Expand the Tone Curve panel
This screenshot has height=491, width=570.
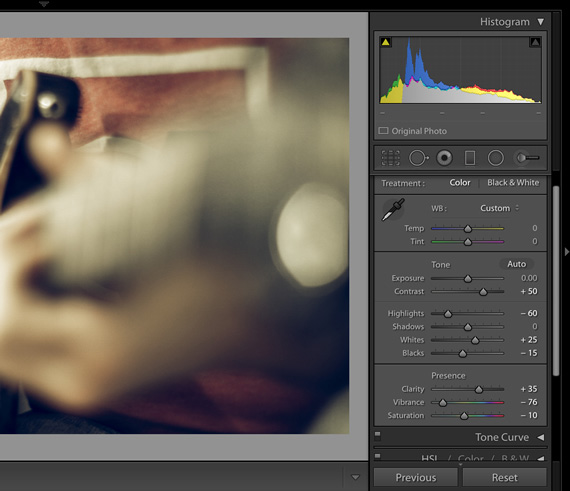pyautogui.click(x=541, y=437)
